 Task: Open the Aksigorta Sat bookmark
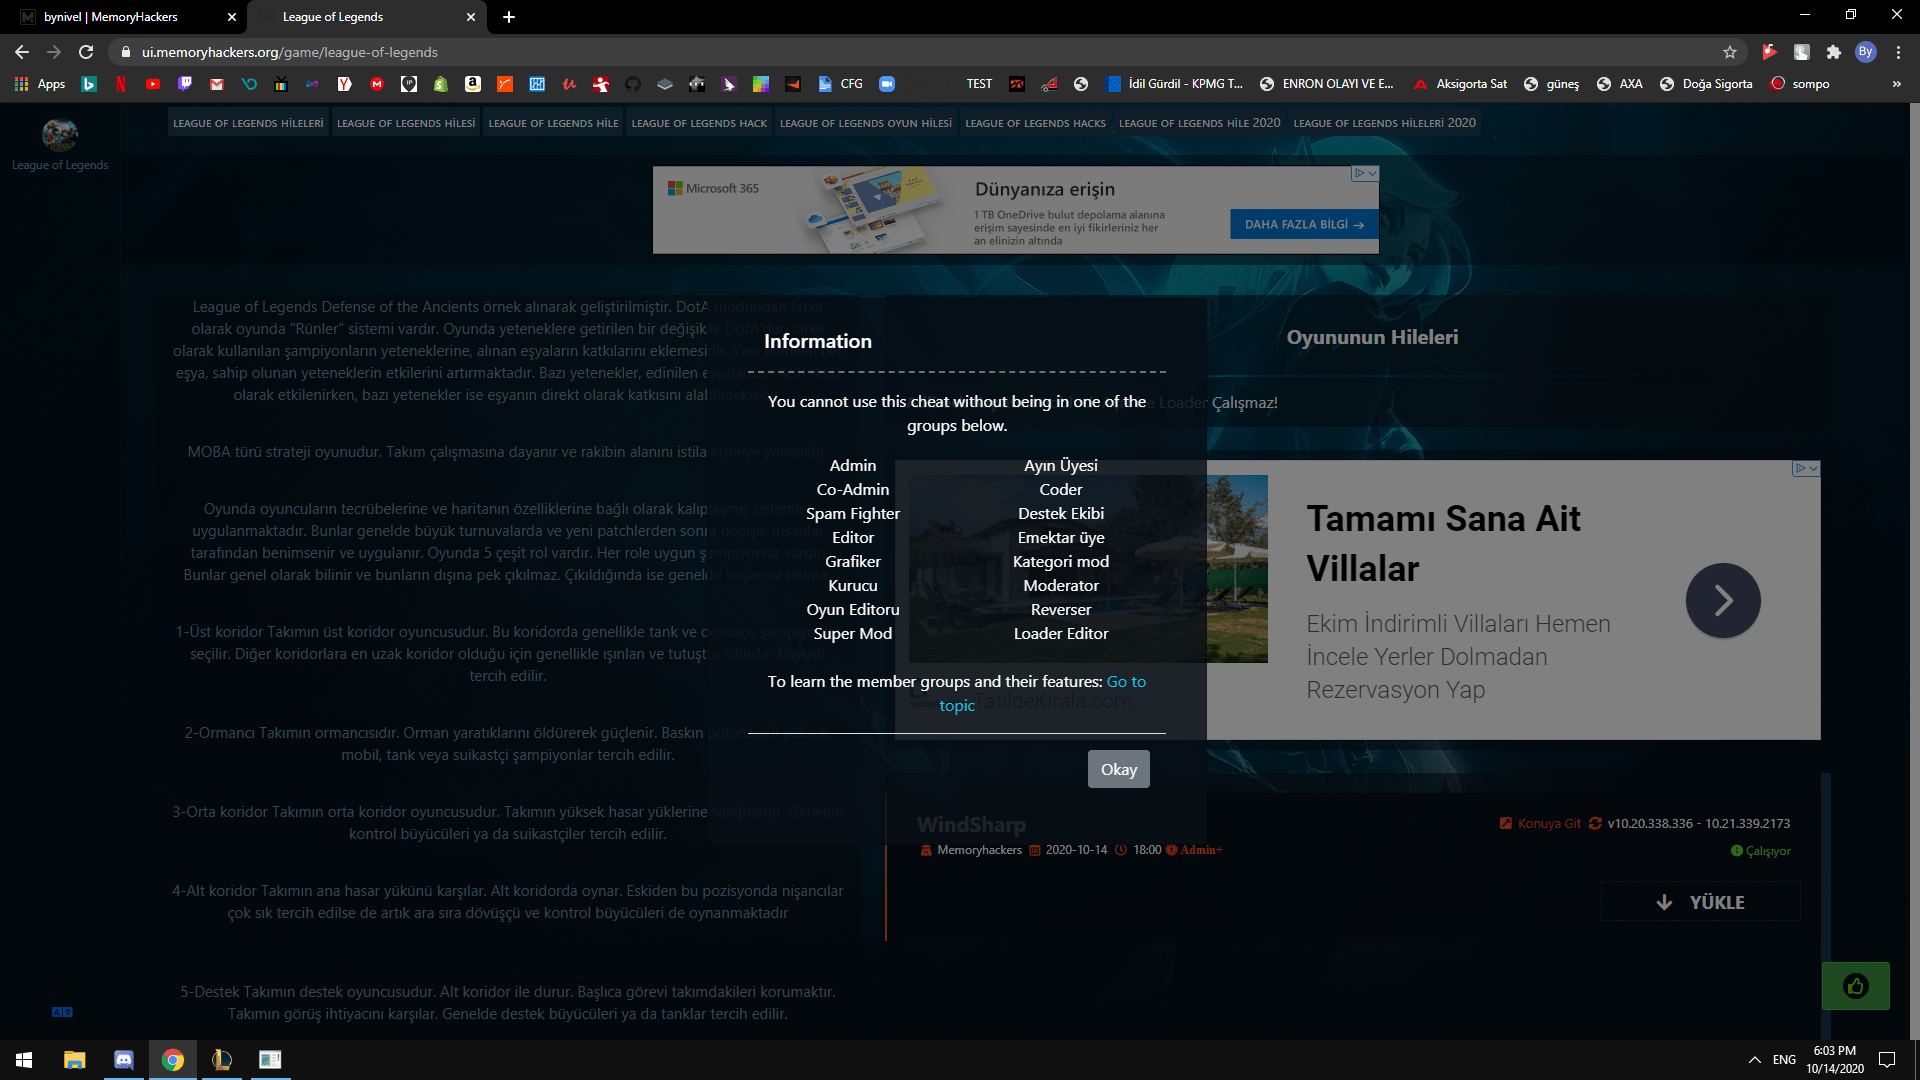tap(1460, 84)
